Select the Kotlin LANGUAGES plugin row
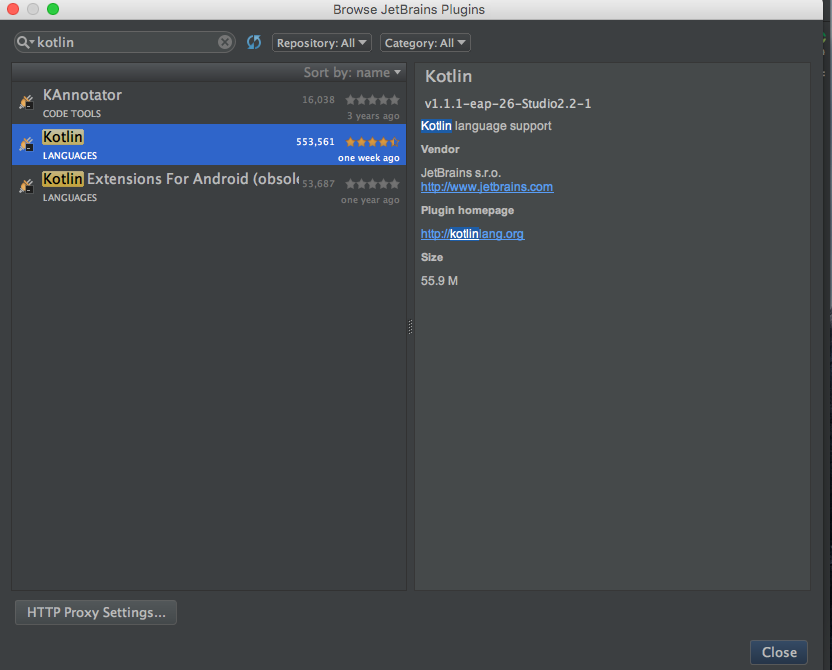Image resolution: width=832 pixels, height=670 pixels. [x=209, y=145]
